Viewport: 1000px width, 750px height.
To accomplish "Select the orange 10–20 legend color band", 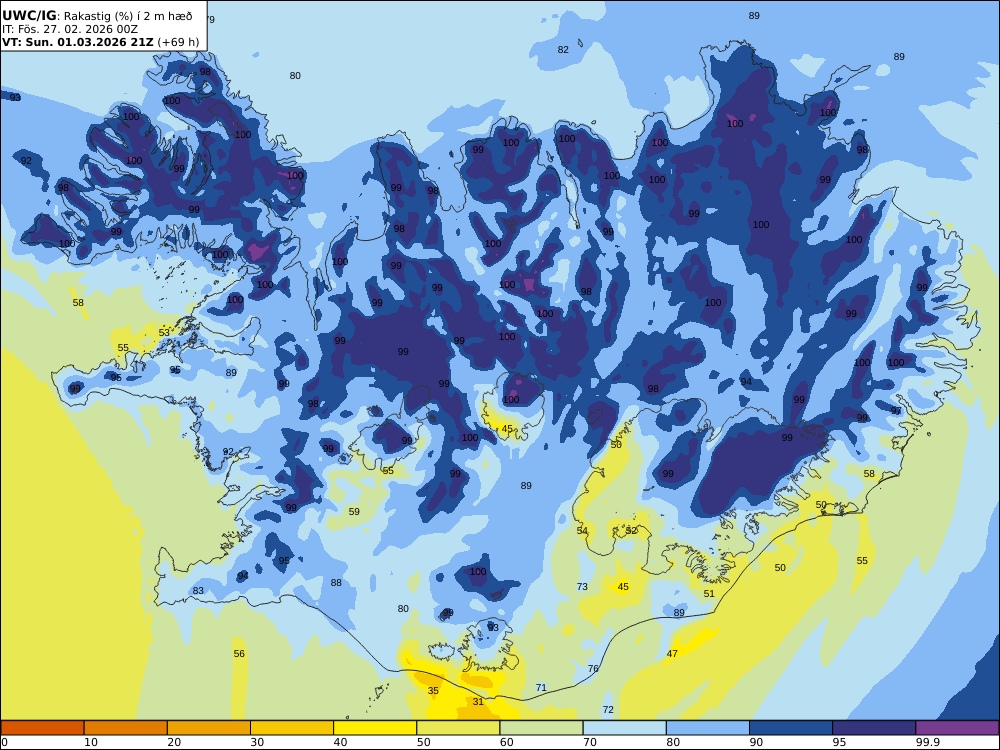I will (126, 728).
